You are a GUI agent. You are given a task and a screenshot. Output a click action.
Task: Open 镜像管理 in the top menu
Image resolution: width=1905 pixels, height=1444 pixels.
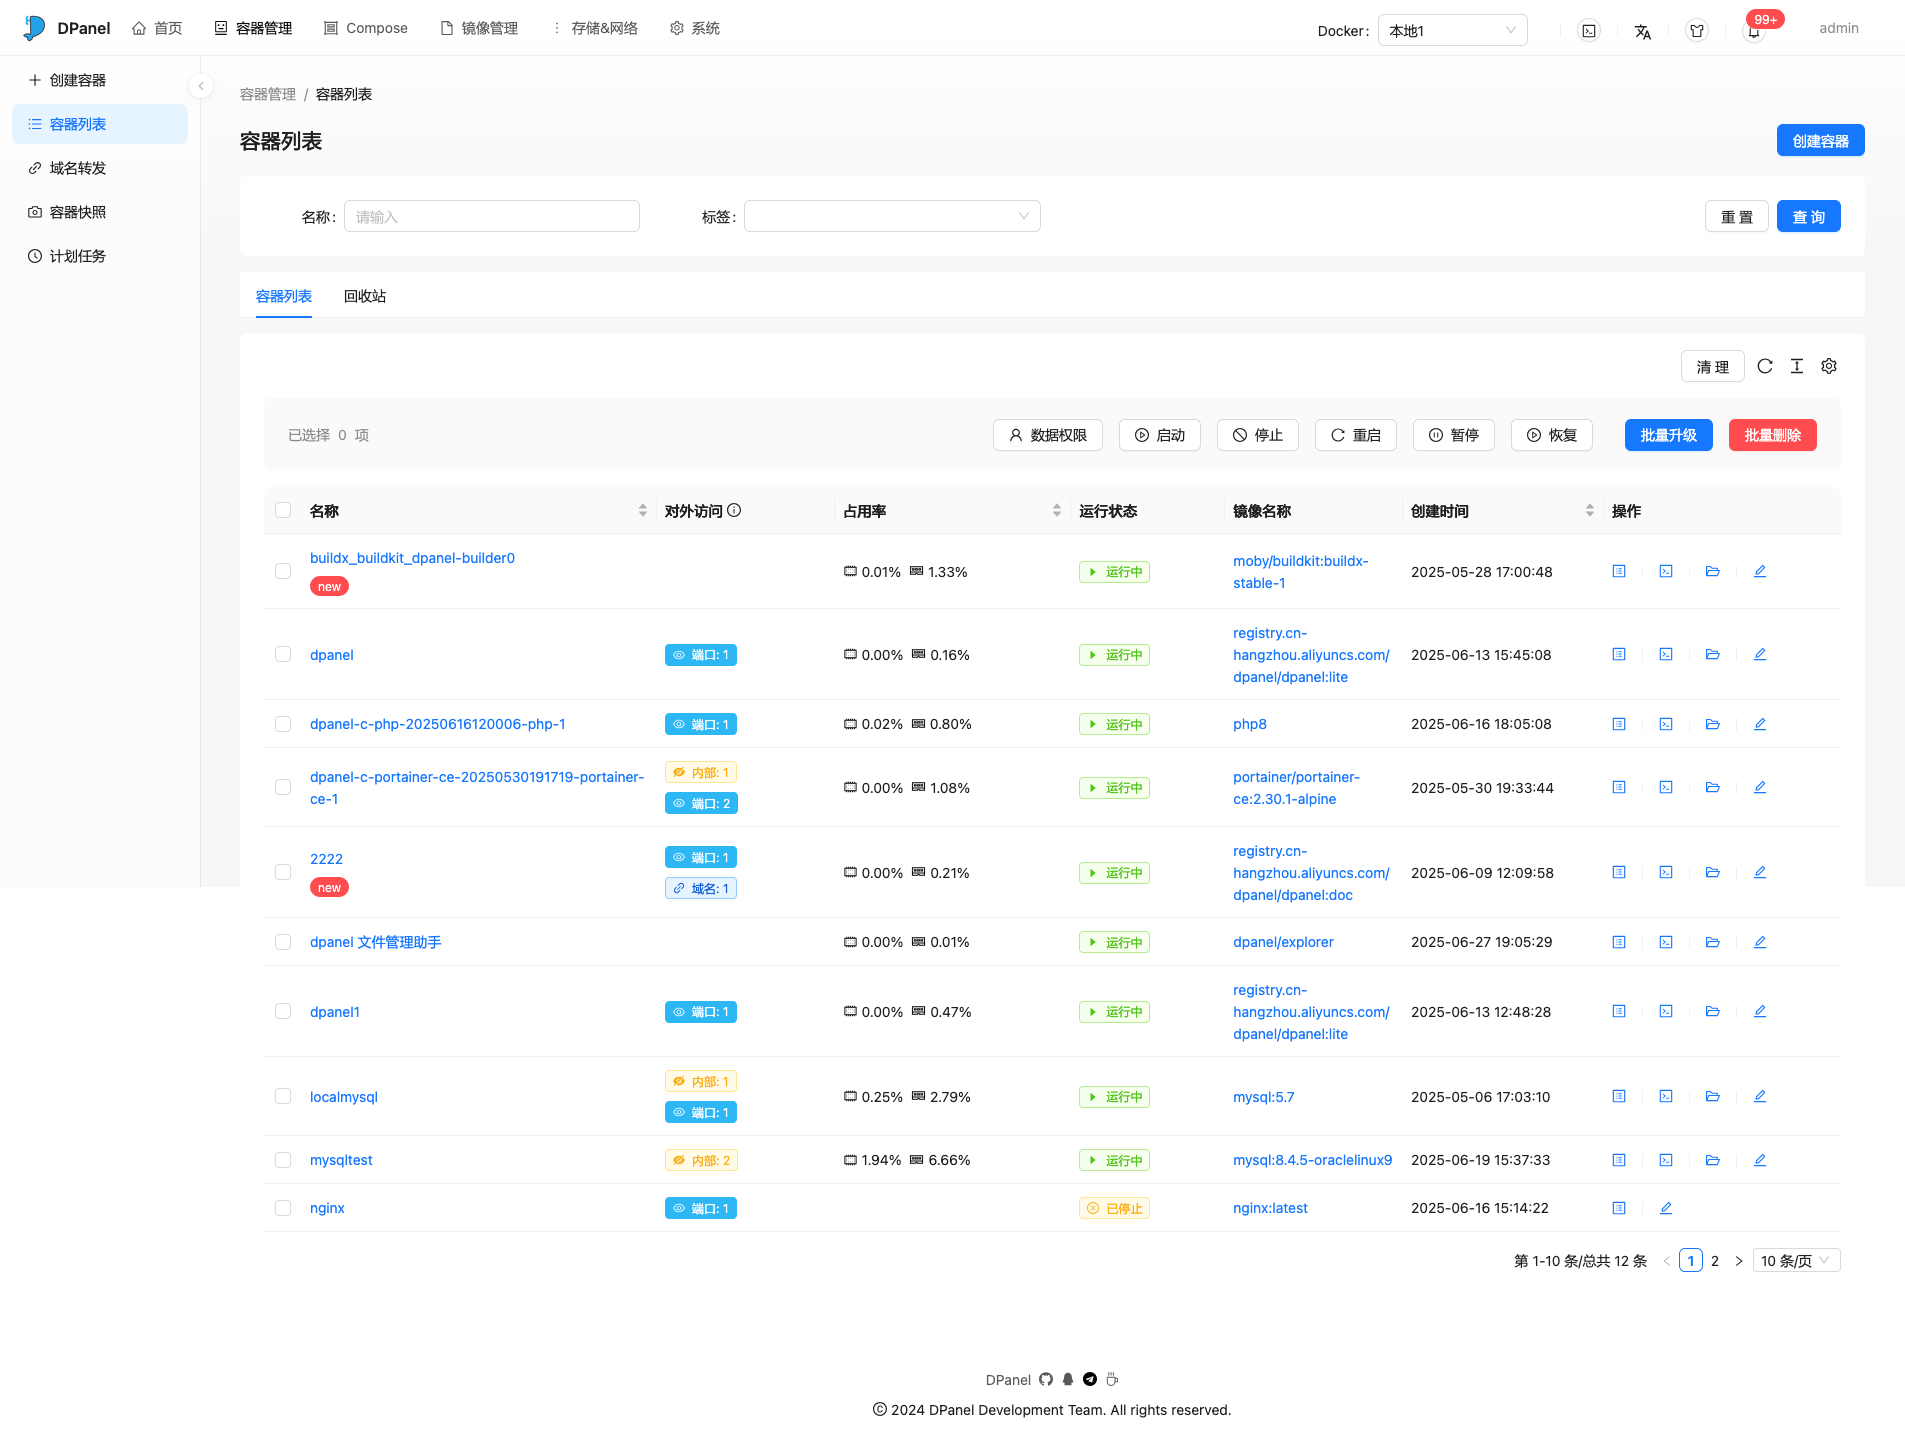(x=489, y=28)
